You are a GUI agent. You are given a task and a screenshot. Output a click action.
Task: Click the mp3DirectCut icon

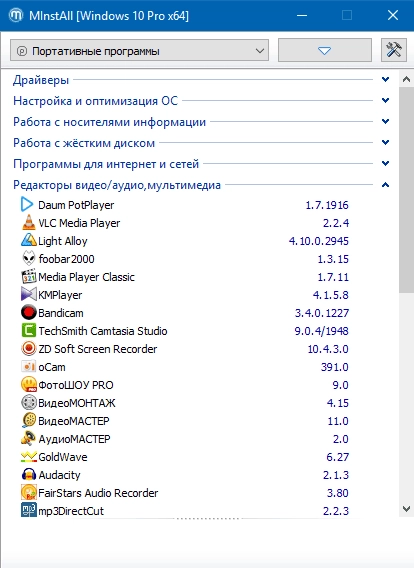pyautogui.click(x=29, y=510)
